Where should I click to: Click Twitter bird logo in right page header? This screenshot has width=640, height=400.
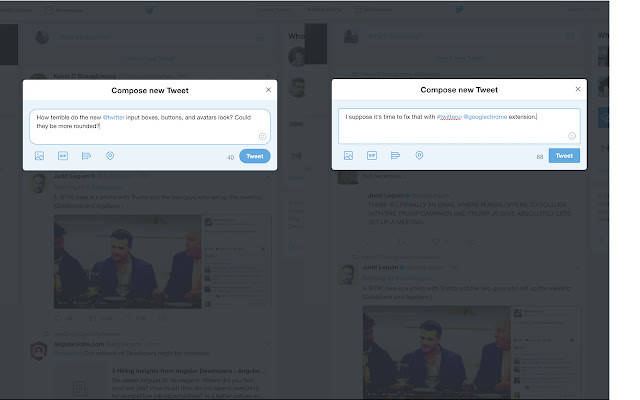459,9
